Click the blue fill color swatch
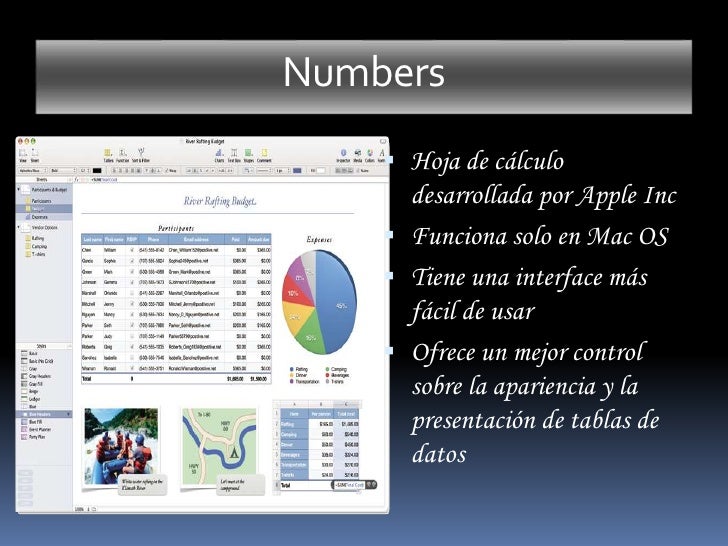The image size is (728, 546). pos(297,170)
